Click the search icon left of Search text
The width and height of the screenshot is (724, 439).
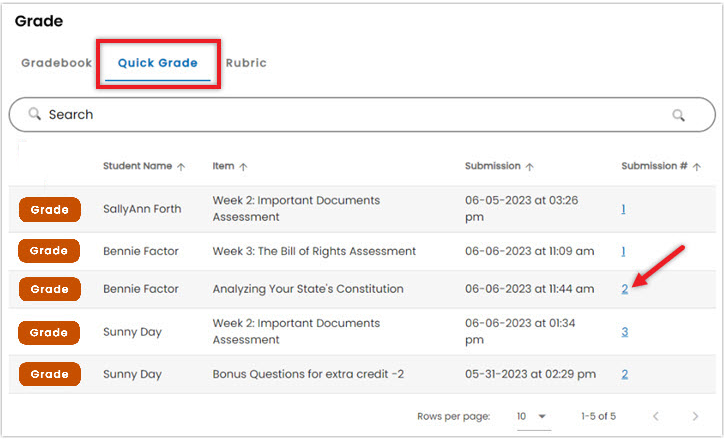(34, 114)
